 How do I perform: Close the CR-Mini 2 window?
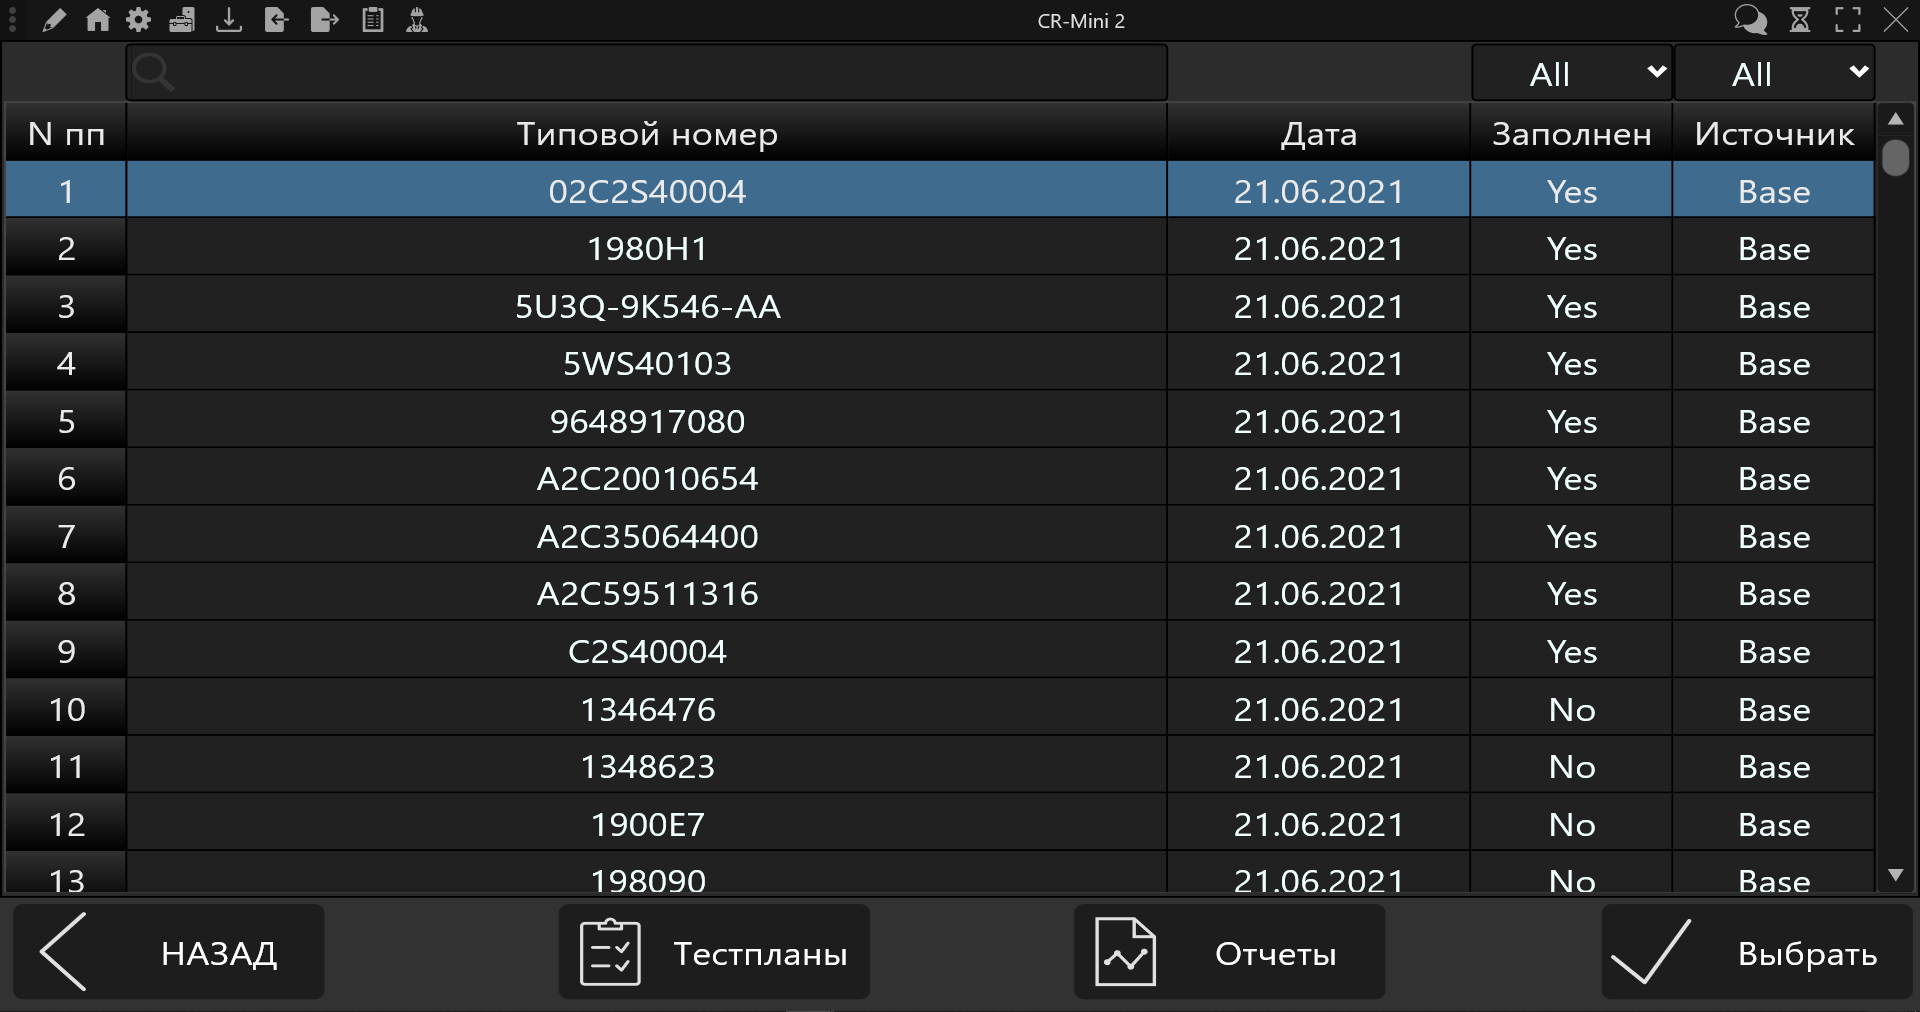pos(1896,20)
